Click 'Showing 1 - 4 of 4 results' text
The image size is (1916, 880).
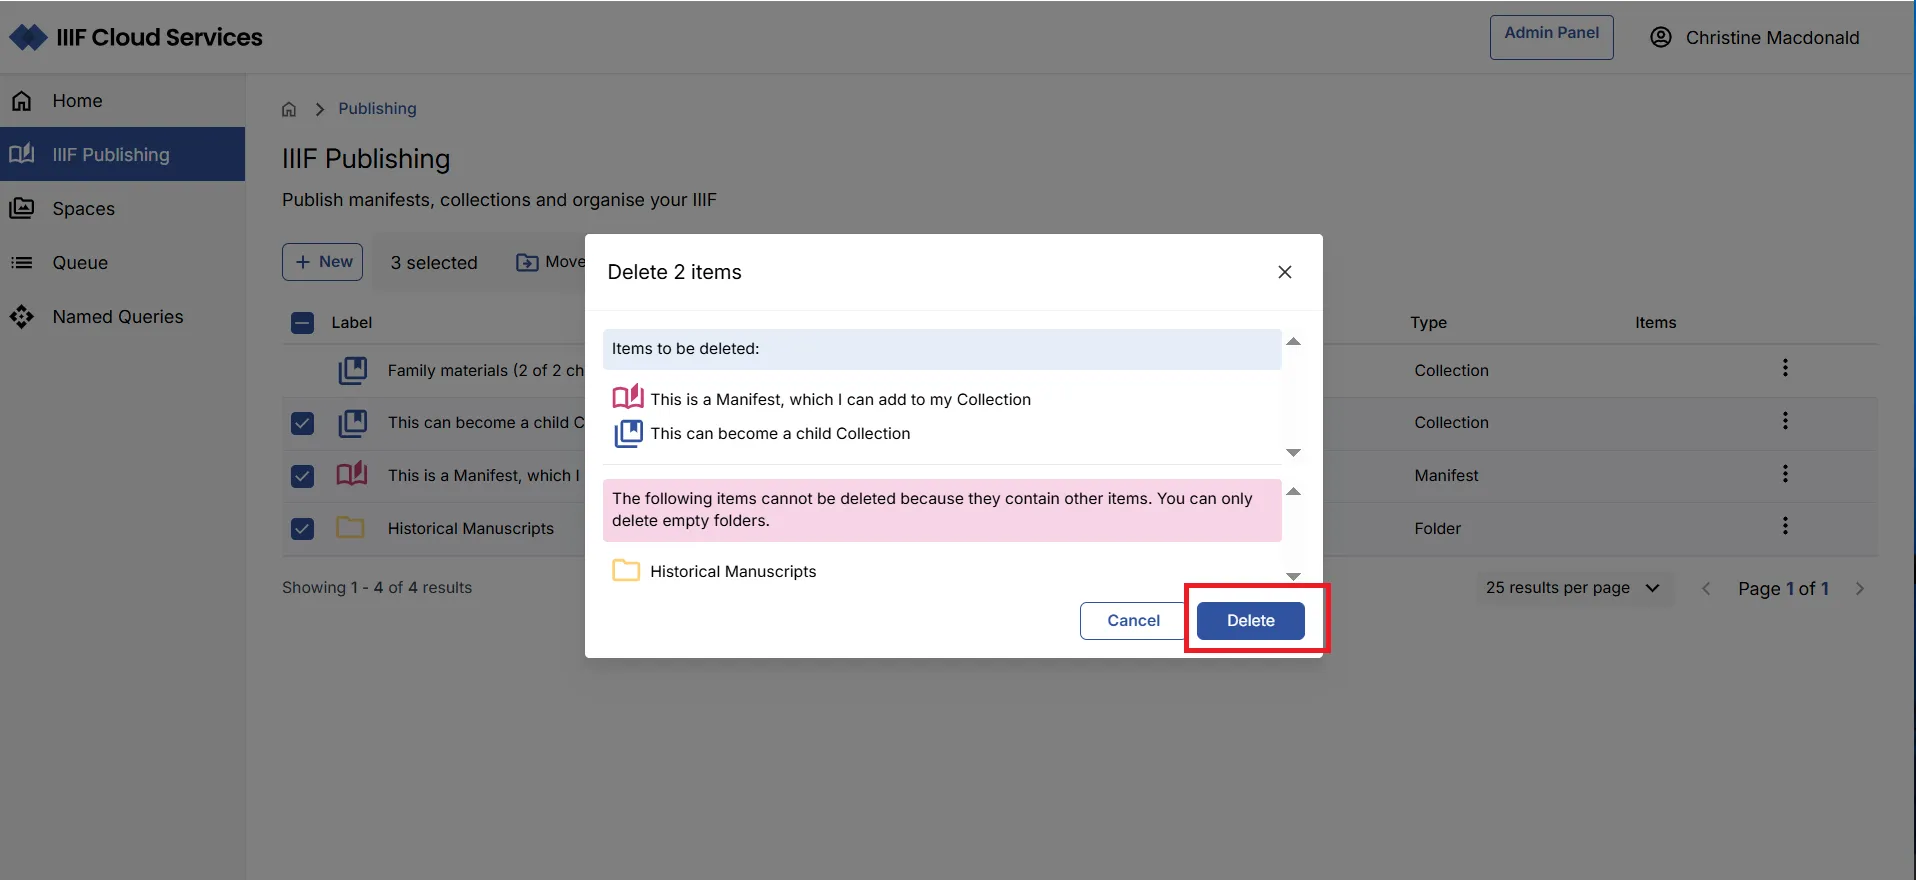tap(377, 587)
